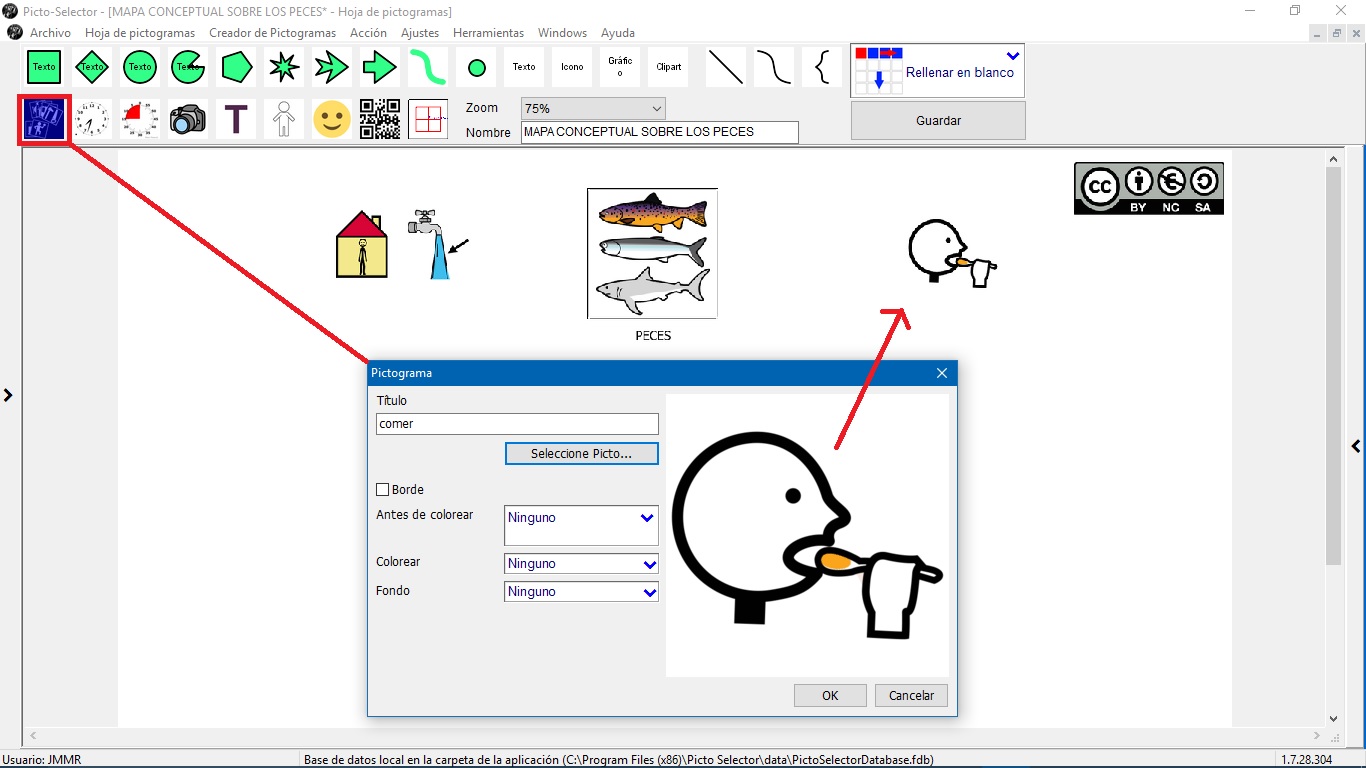Select the QR code generator tool
1366x768 pixels.
click(379, 118)
